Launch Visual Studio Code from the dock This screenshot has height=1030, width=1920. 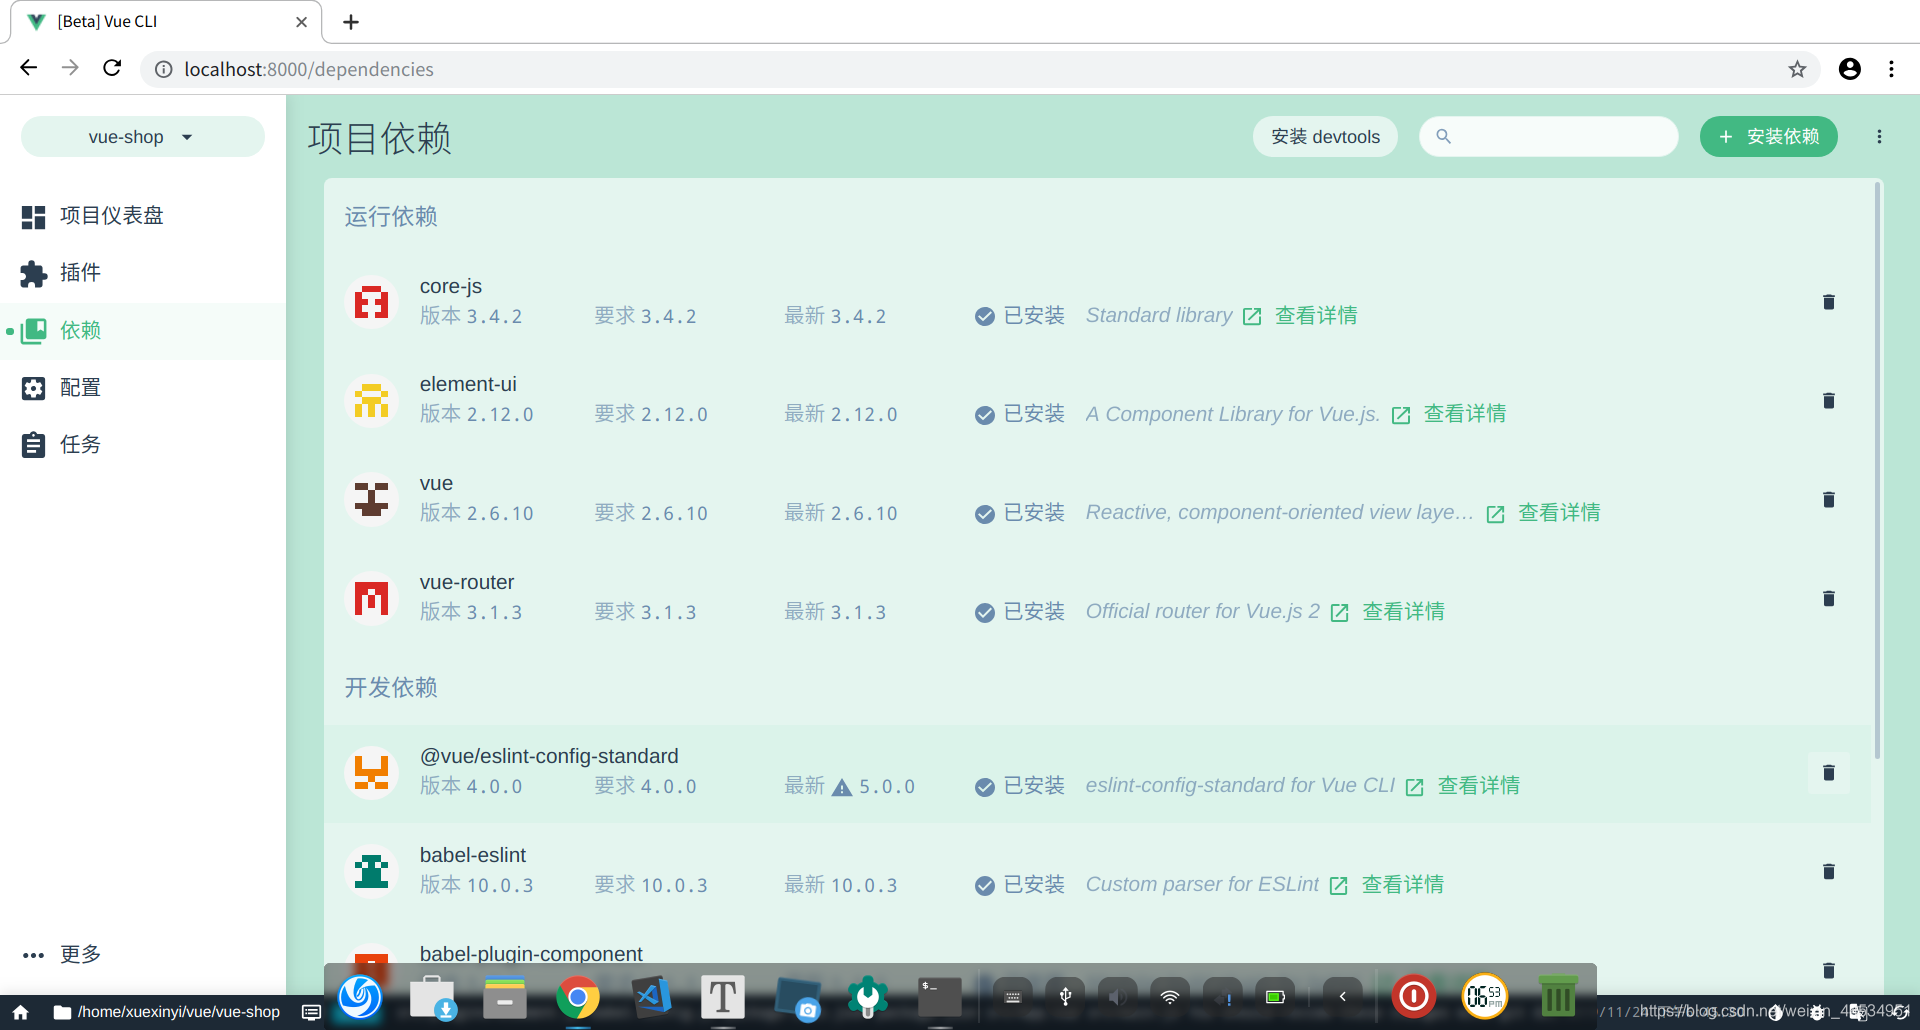651,997
